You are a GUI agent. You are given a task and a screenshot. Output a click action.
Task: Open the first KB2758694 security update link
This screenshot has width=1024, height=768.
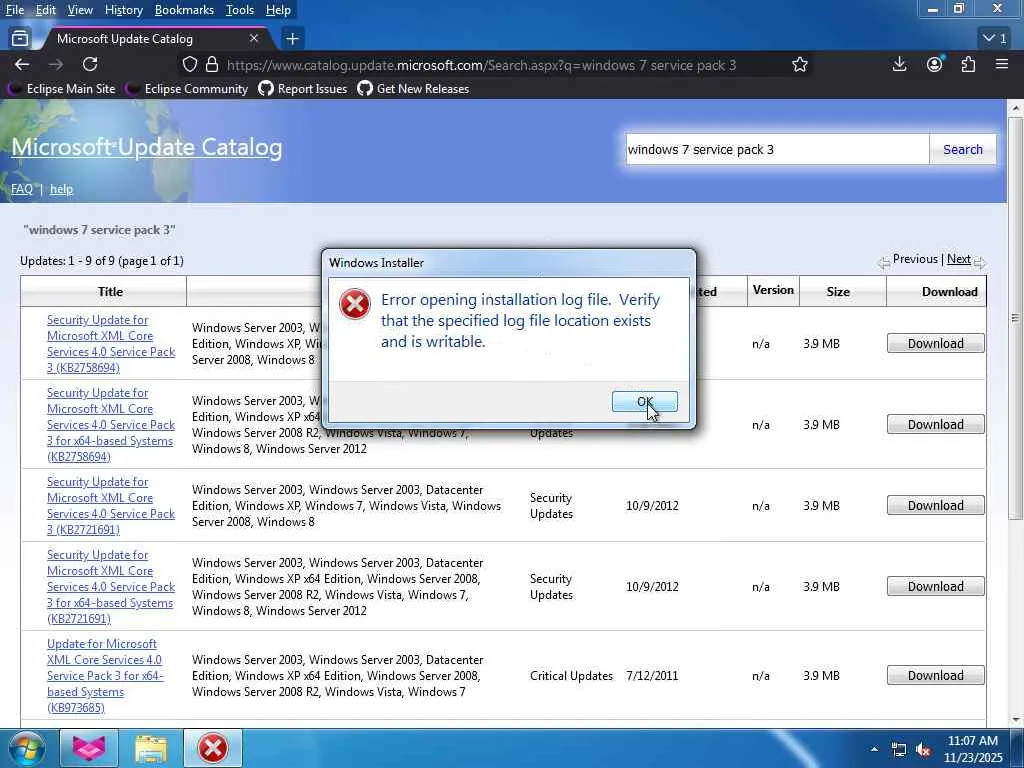click(x=111, y=344)
